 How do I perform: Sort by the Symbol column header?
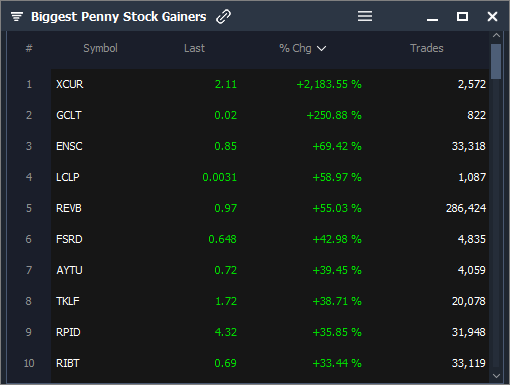click(100, 48)
